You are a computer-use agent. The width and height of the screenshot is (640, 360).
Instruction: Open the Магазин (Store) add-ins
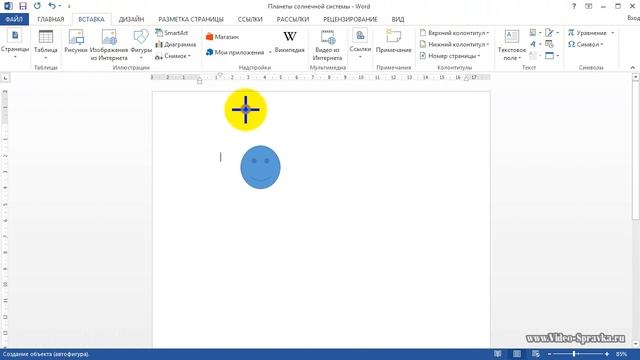coord(222,37)
